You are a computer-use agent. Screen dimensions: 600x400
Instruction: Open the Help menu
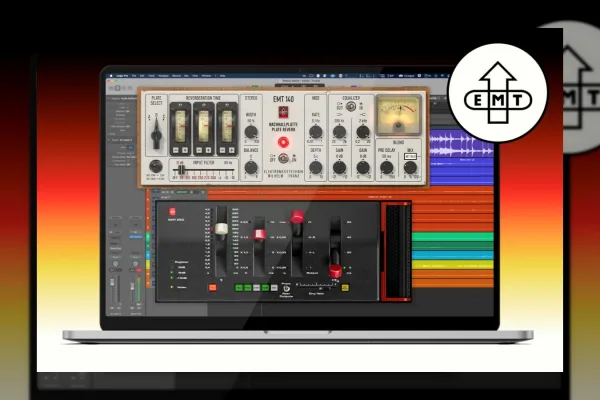point(222,76)
